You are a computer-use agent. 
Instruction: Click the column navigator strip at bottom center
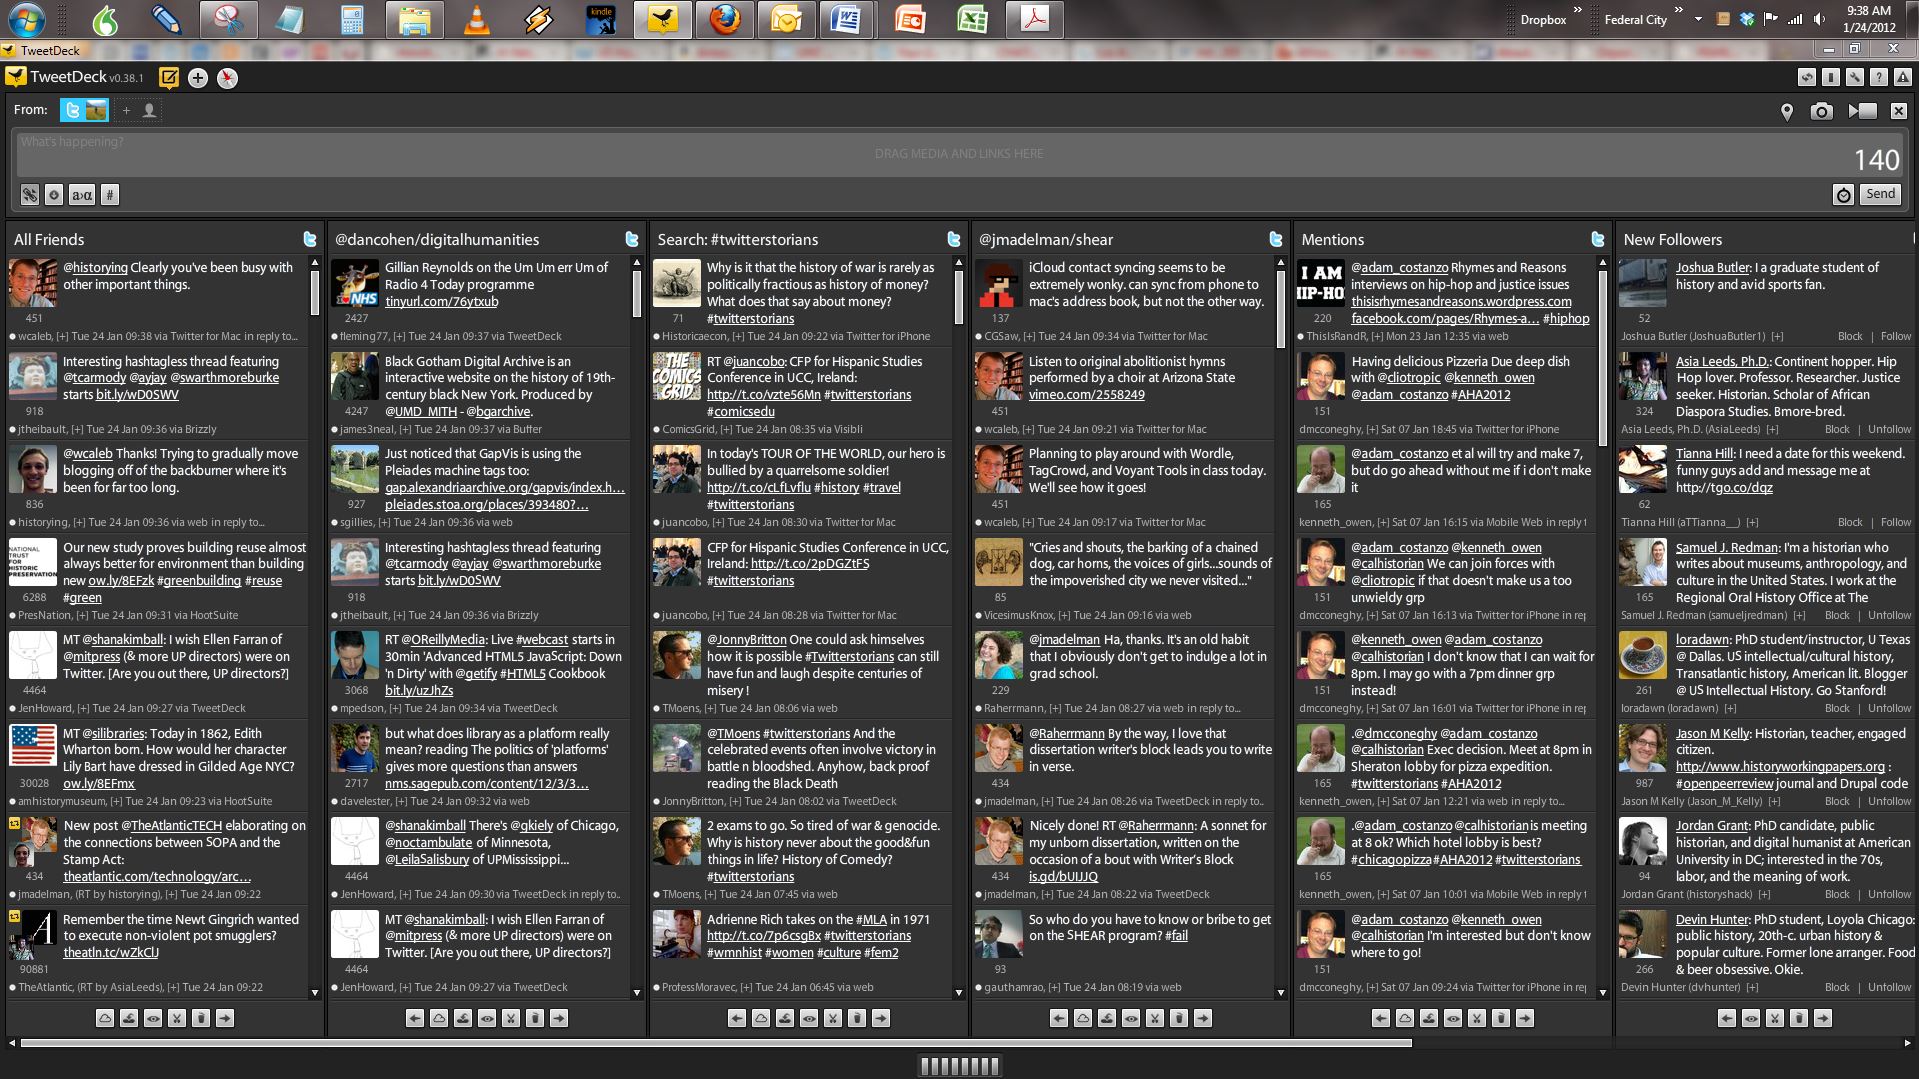tap(959, 1067)
